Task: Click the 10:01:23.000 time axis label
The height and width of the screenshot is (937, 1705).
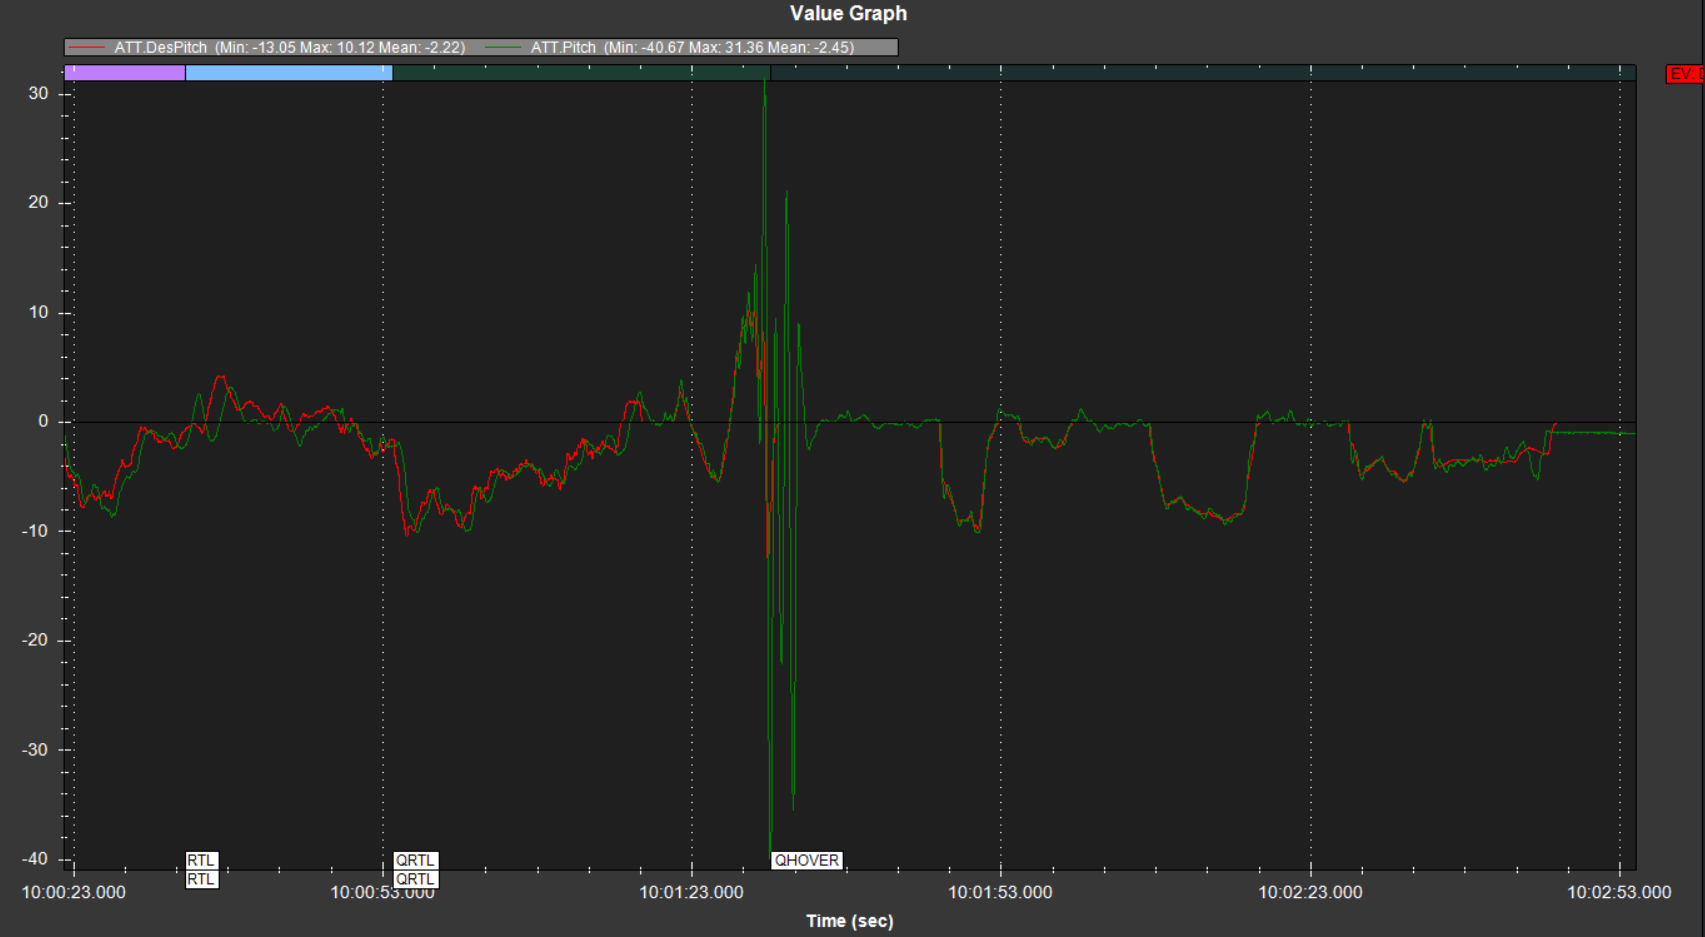Action: [x=691, y=892]
